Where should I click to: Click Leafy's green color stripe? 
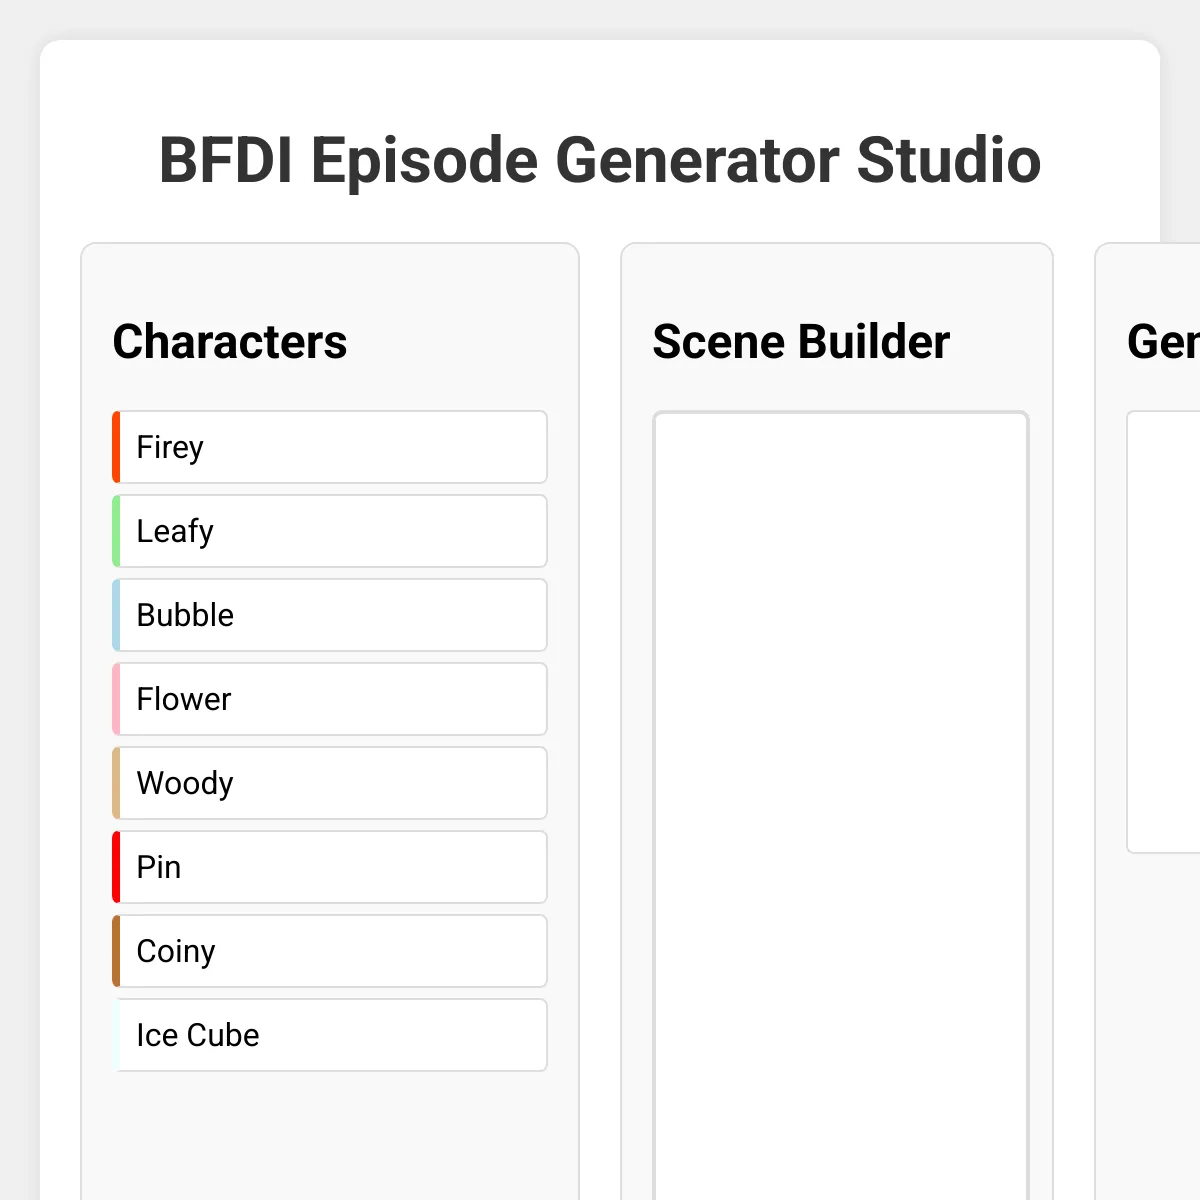pos(115,531)
